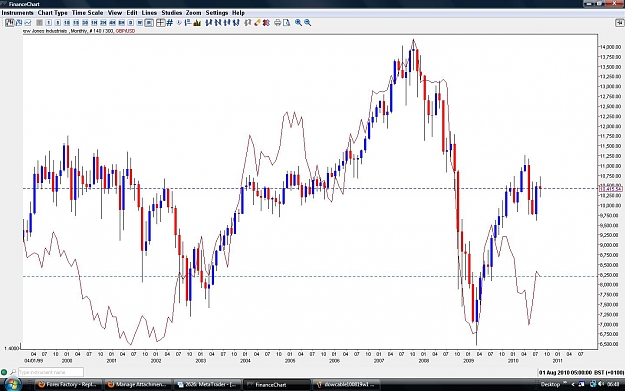Open the View menu
Viewport: 625px width, 391px height.
click(x=115, y=13)
